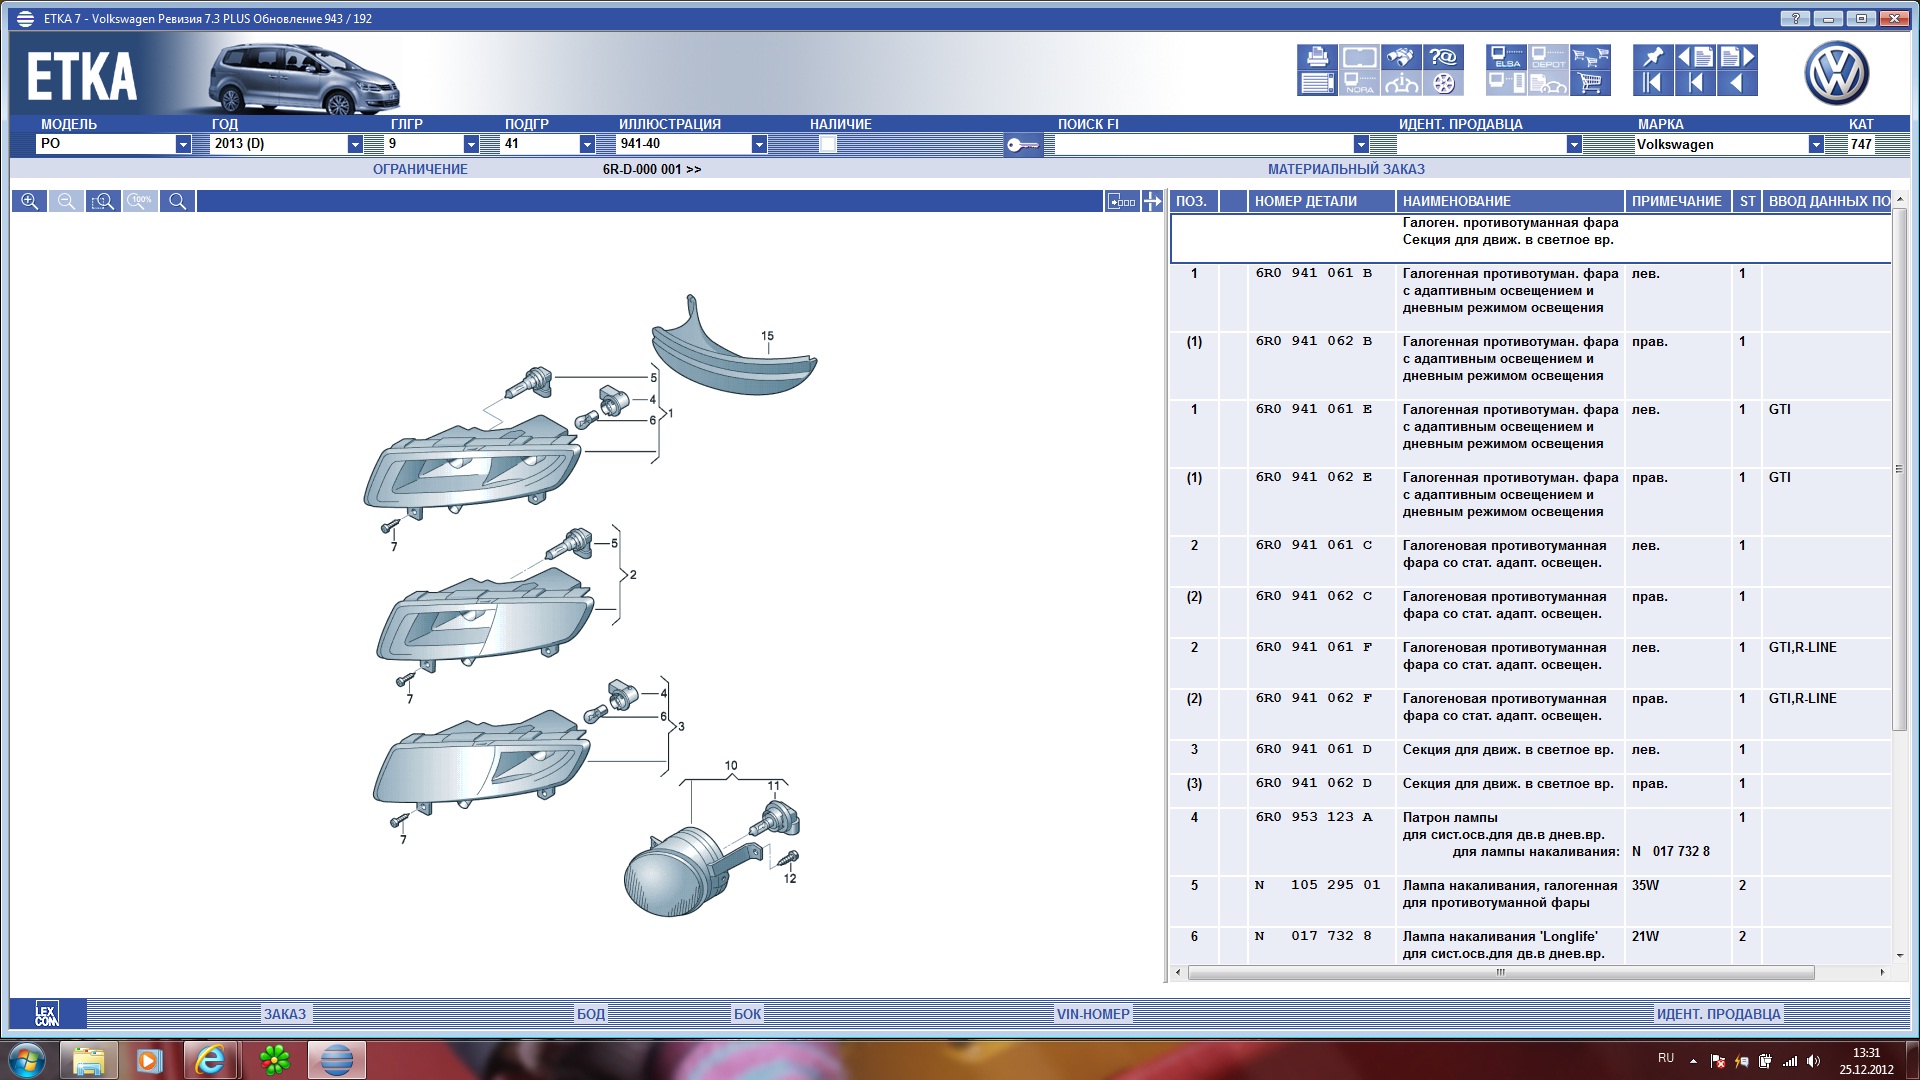This screenshot has width=1920, height=1080.
Task: Click the zoom area selection magnifier
Action: [103, 201]
